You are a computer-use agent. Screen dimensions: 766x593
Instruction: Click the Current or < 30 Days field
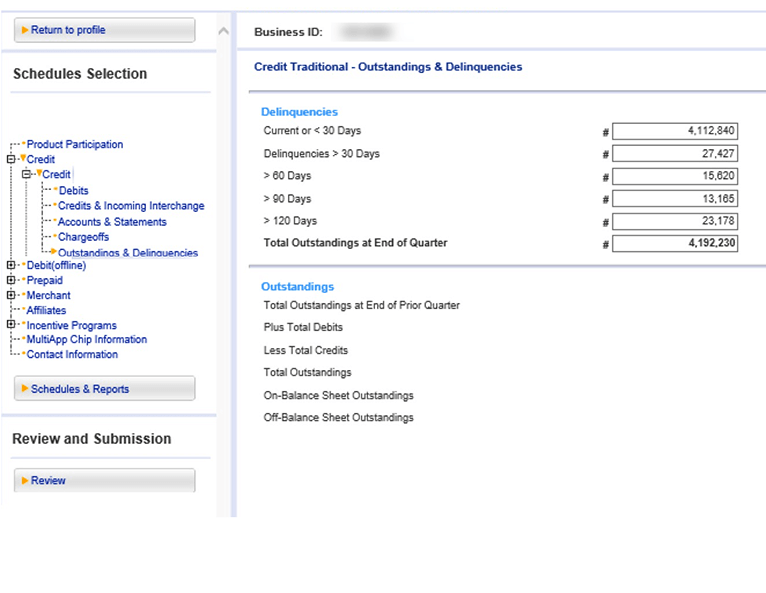click(674, 131)
